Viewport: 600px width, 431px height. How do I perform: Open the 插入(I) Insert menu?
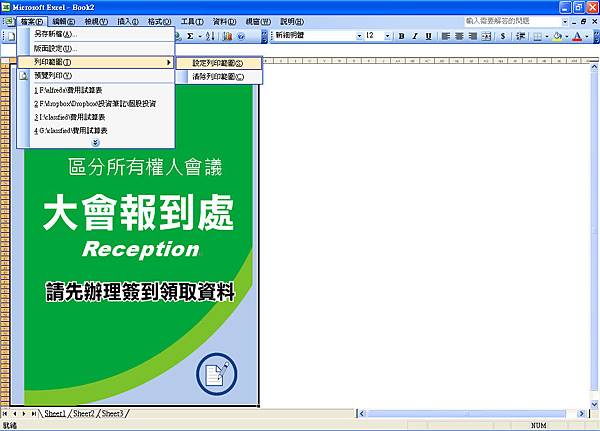127,22
